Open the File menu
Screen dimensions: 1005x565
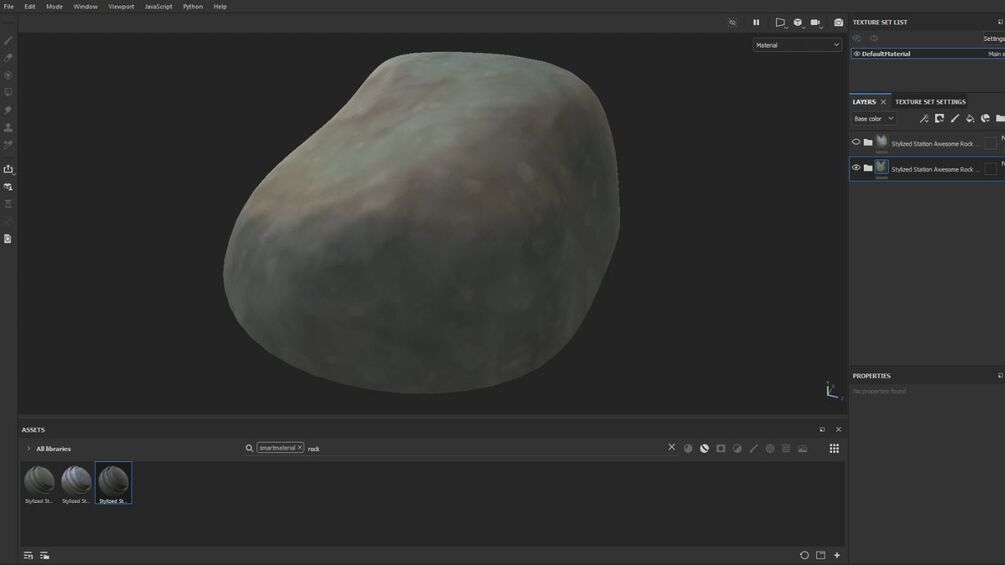9,6
